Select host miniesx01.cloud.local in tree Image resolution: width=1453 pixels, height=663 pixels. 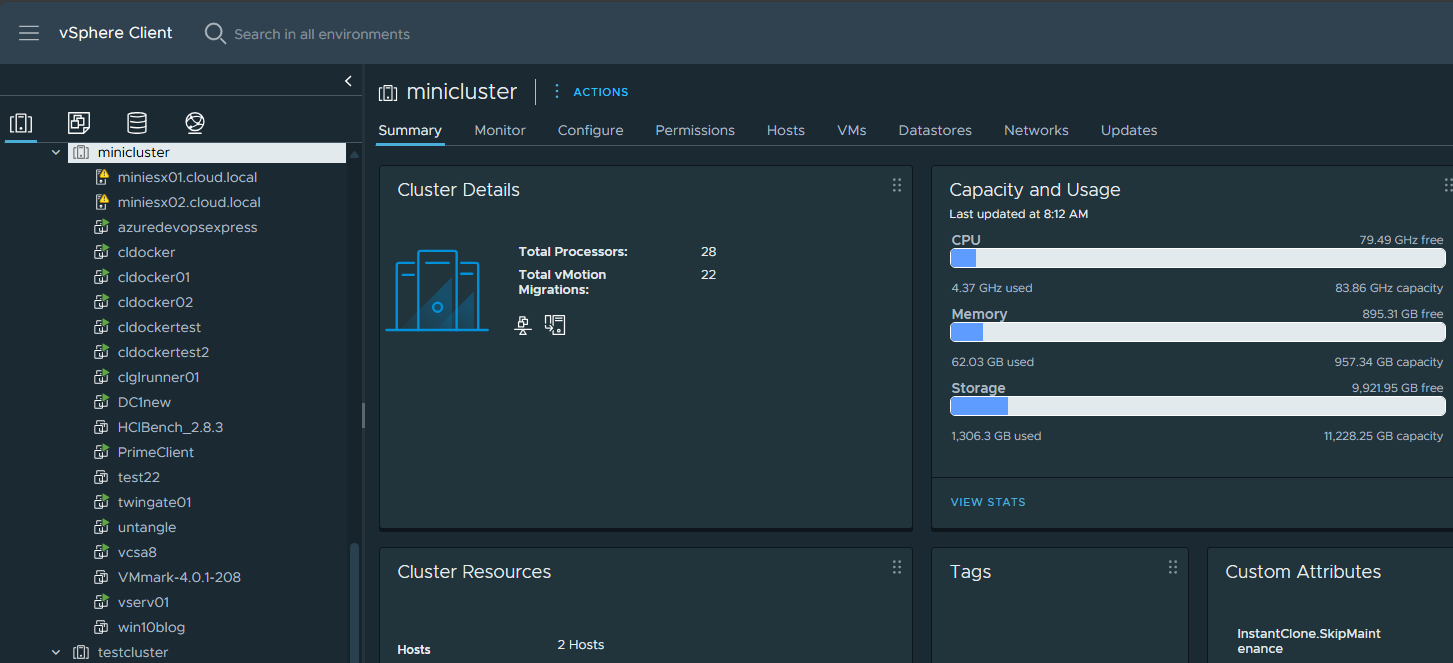coord(187,177)
